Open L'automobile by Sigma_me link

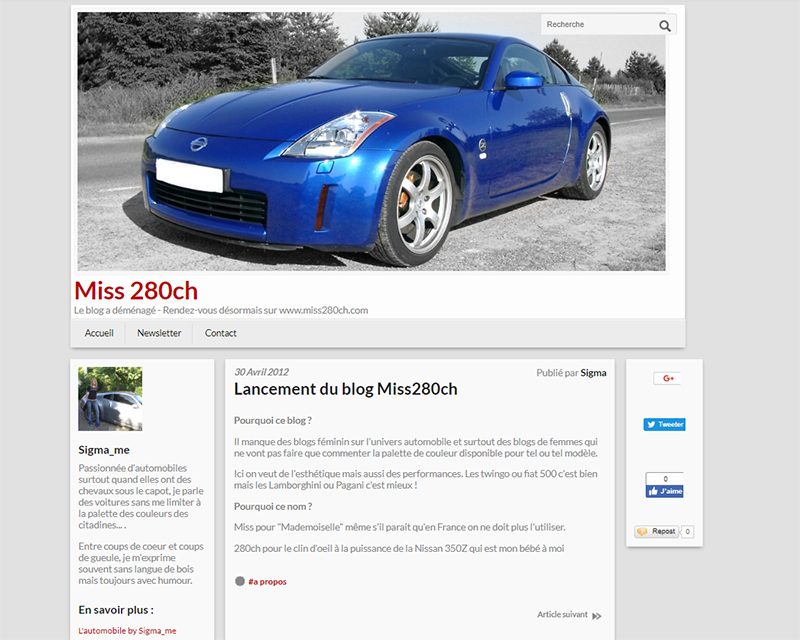coord(127,630)
